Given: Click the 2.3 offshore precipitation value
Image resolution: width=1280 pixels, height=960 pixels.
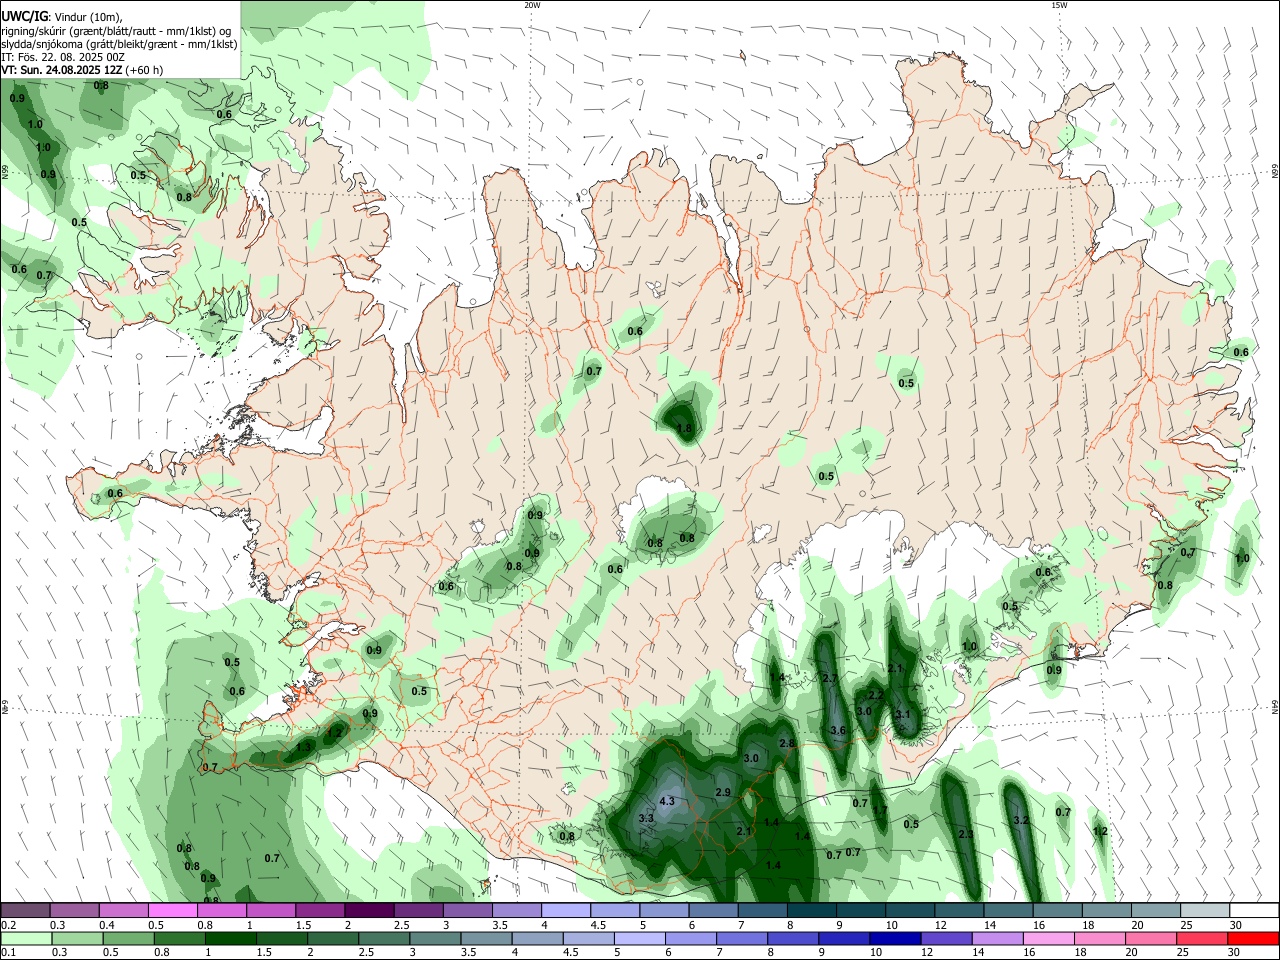Looking at the screenshot, I should 966,834.
